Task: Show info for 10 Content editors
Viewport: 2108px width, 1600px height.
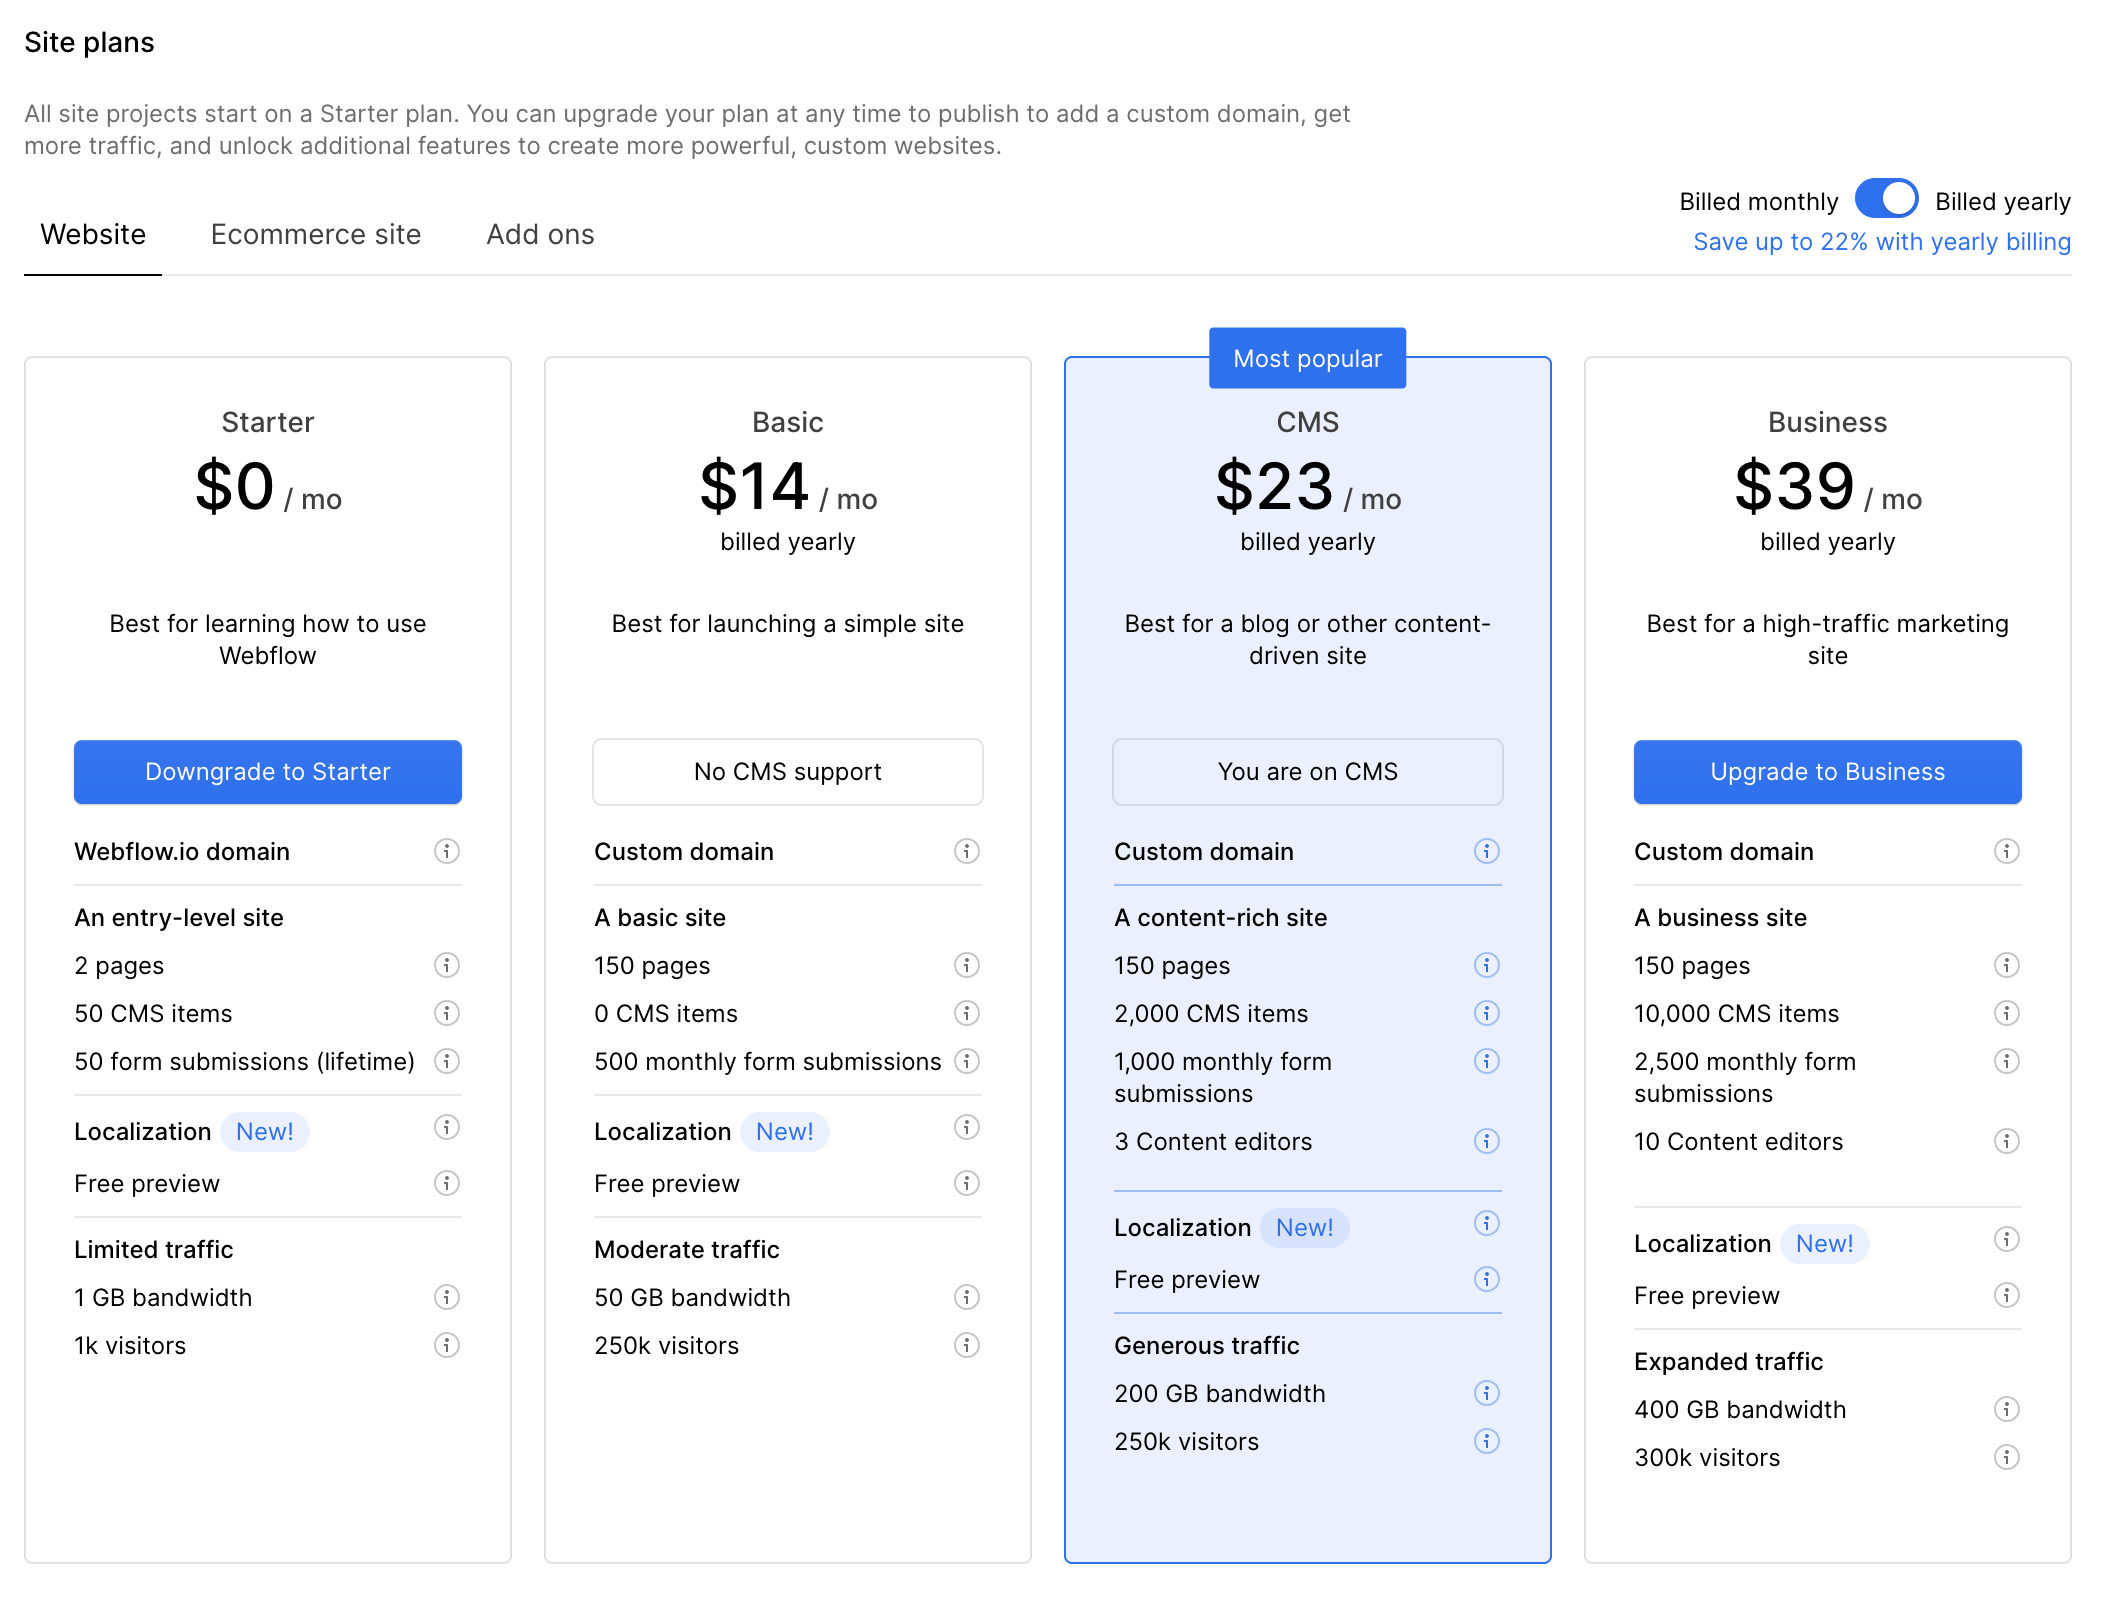Action: (x=2007, y=1141)
